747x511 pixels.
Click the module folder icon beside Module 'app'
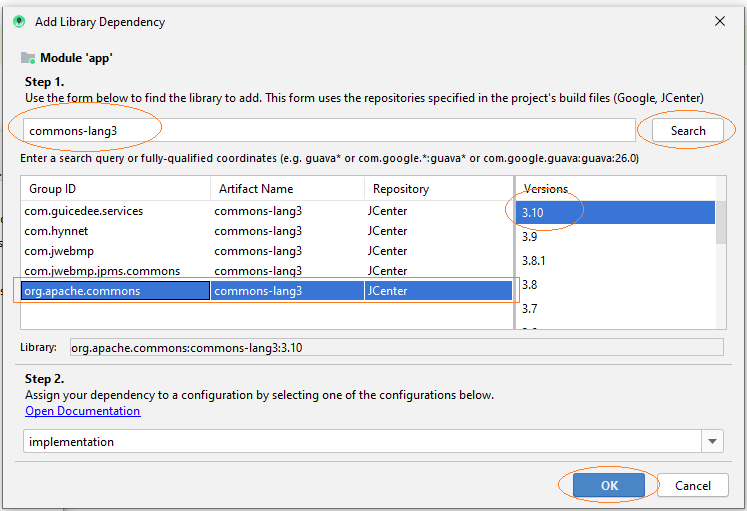pyautogui.click(x=28, y=58)
